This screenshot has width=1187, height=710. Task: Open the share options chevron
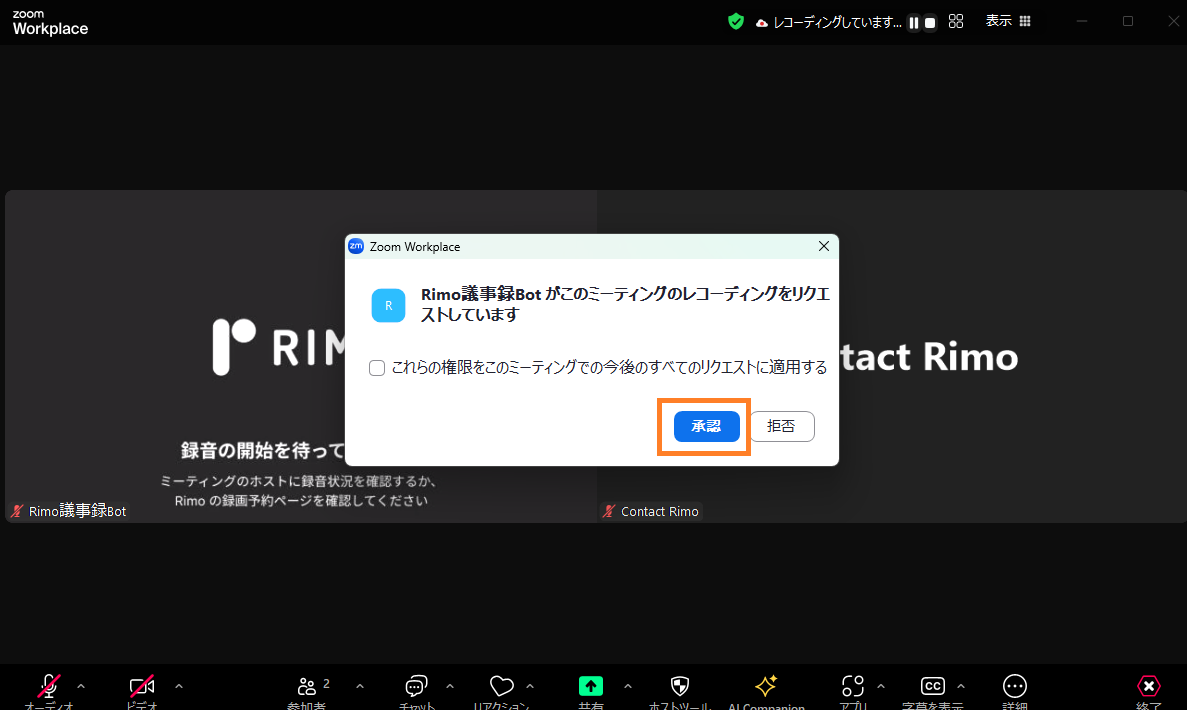[628, 688]
